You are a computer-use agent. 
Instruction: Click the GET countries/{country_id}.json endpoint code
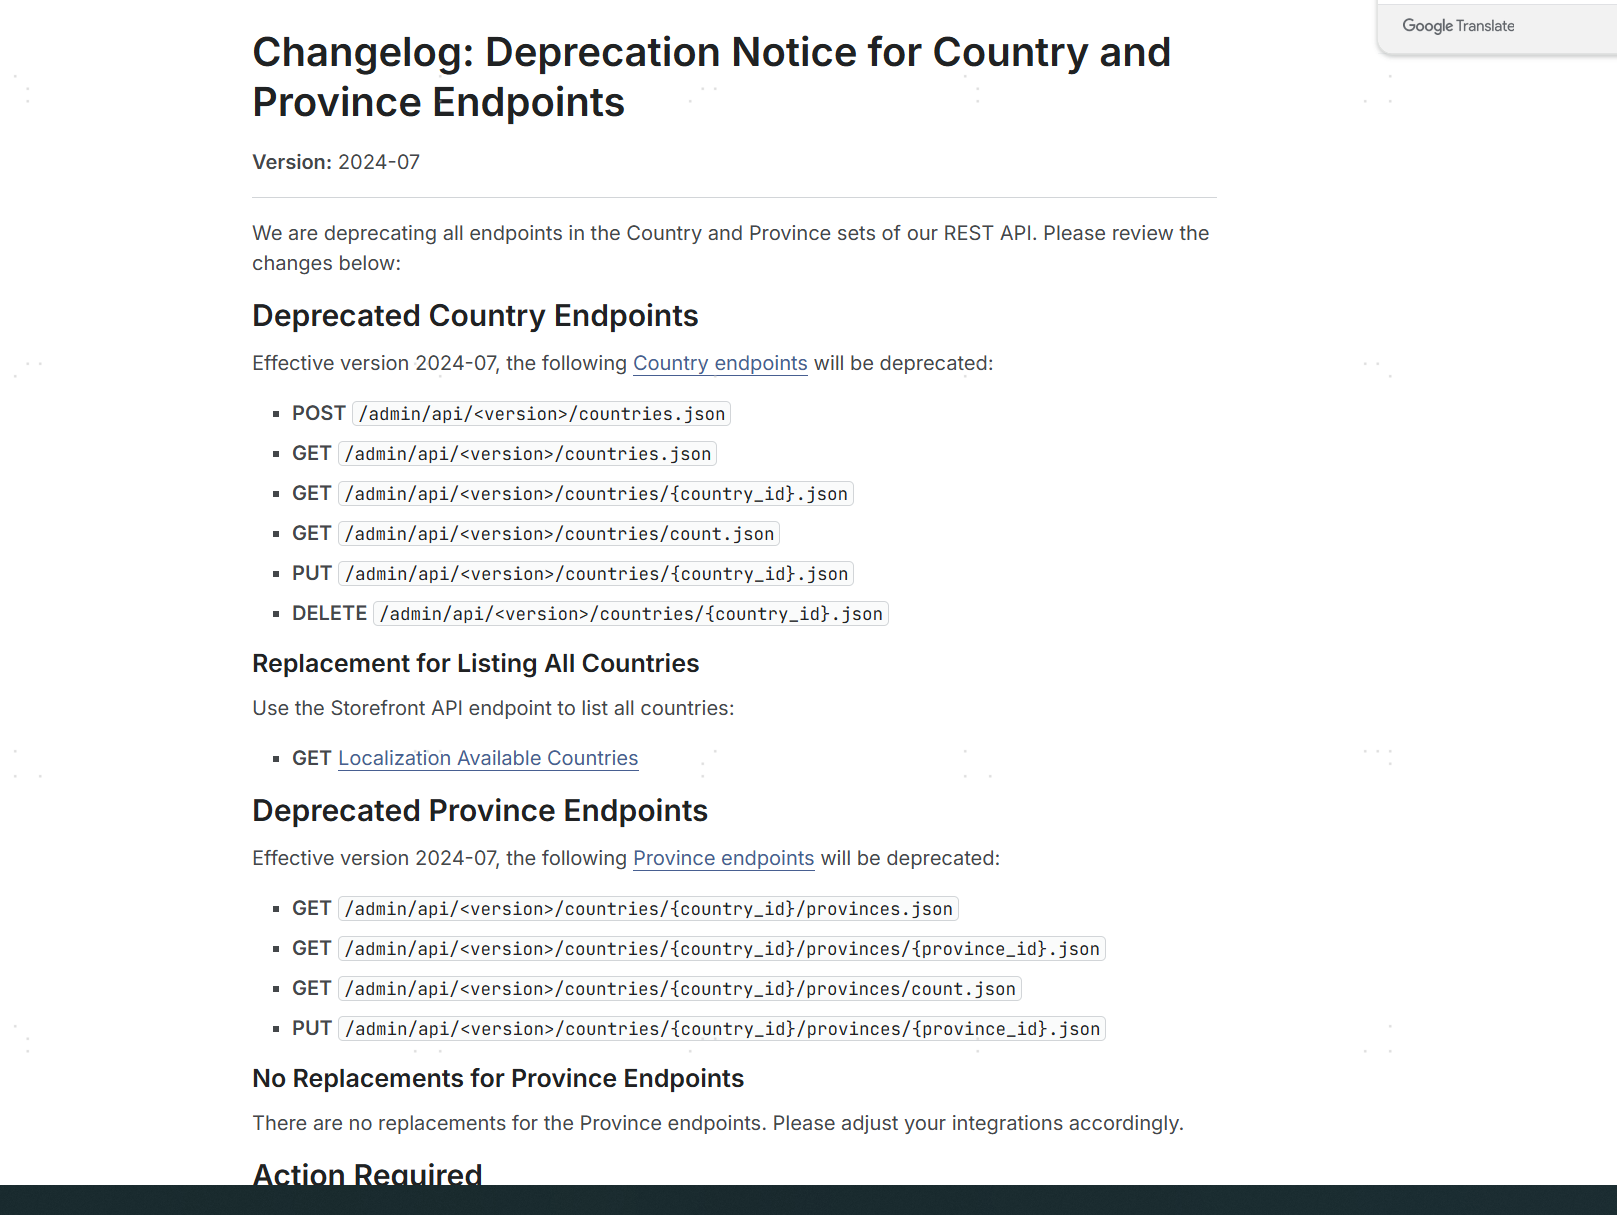click(x=596, y=494)
